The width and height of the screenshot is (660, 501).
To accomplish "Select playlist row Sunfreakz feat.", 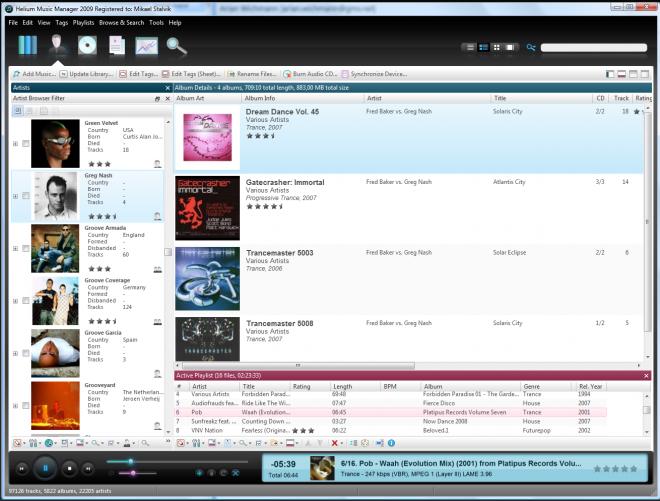I will [x=391, y=421].
